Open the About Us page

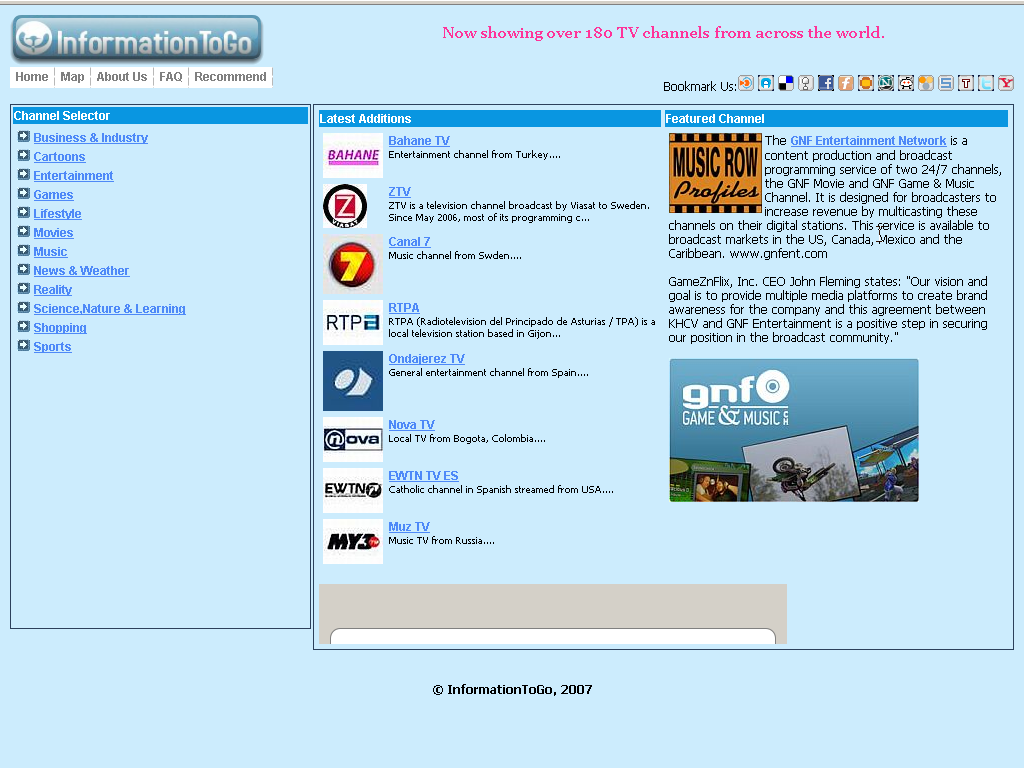click(122, 77)
